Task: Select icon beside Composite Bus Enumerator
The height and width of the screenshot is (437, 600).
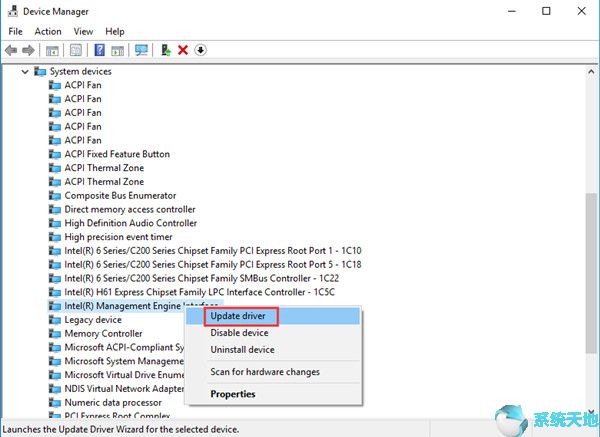Action: [x=55, y=196]
